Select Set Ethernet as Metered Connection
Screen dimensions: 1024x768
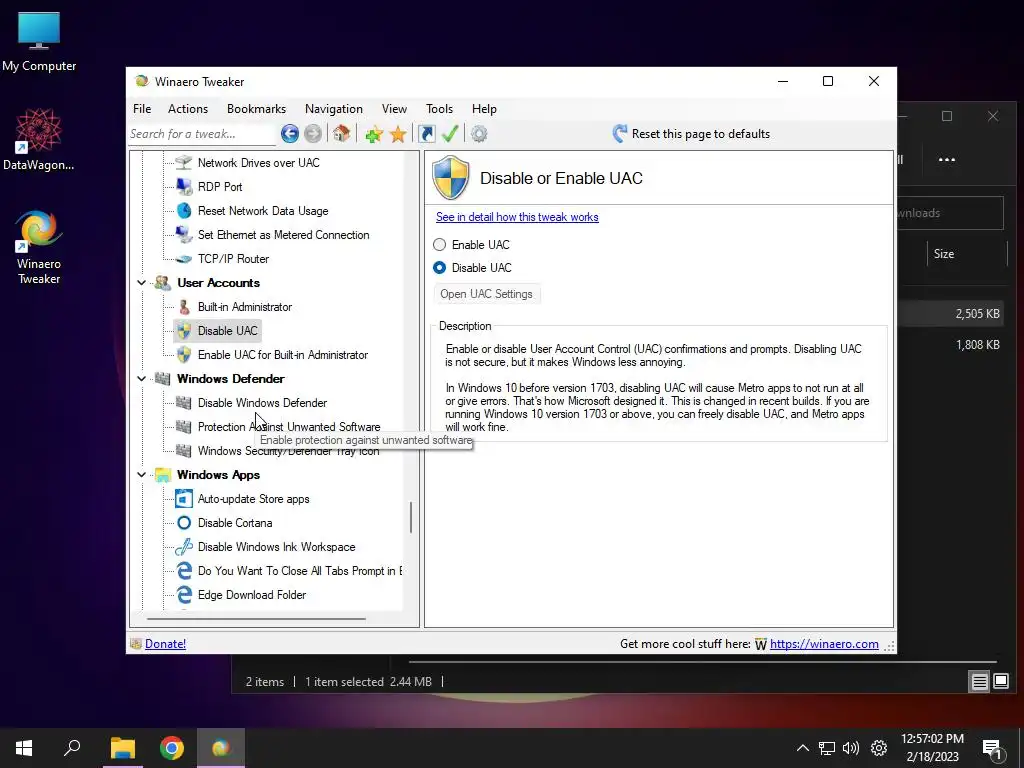point(283,235)
